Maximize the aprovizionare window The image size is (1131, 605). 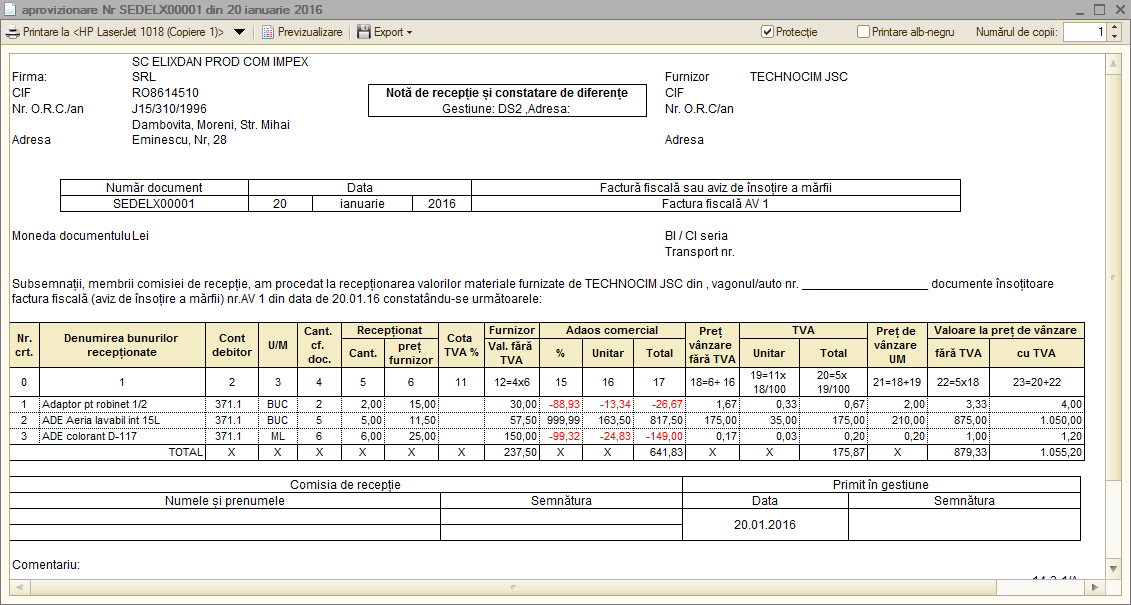pos(1099,9)
